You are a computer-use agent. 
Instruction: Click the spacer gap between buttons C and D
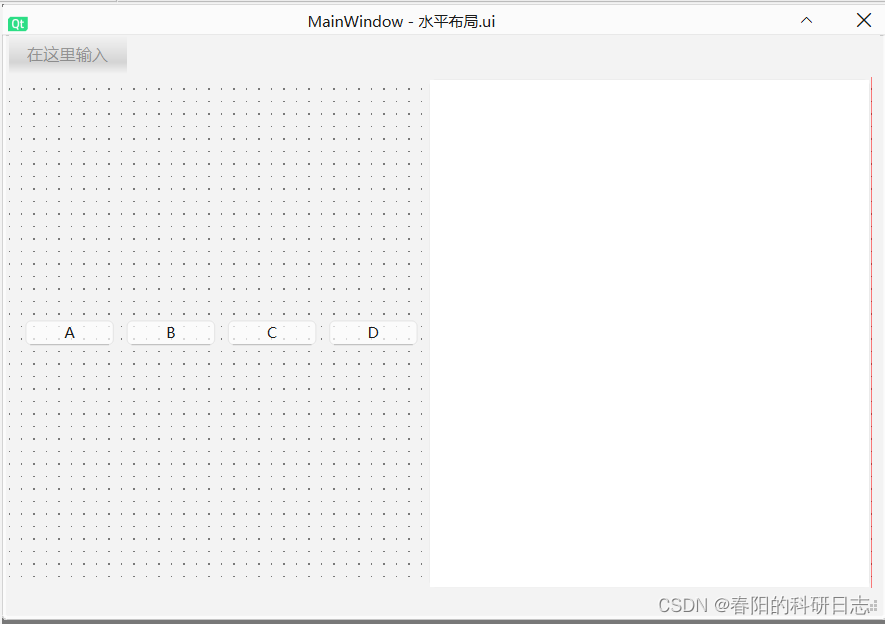point(321,332)
